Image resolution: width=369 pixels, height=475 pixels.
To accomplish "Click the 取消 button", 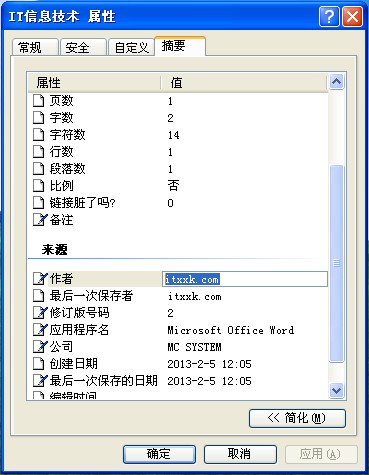I will [x=240, y=454].
